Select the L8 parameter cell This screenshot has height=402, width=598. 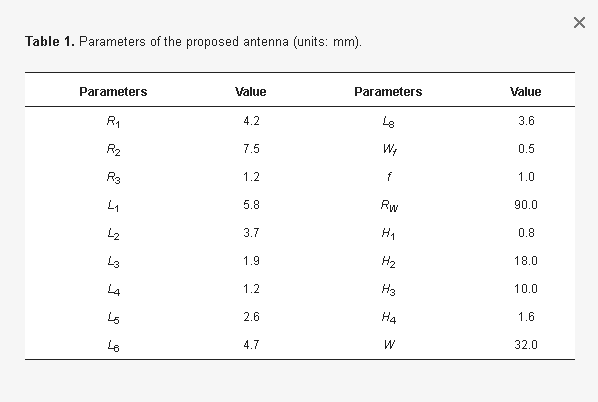point(389,122)
